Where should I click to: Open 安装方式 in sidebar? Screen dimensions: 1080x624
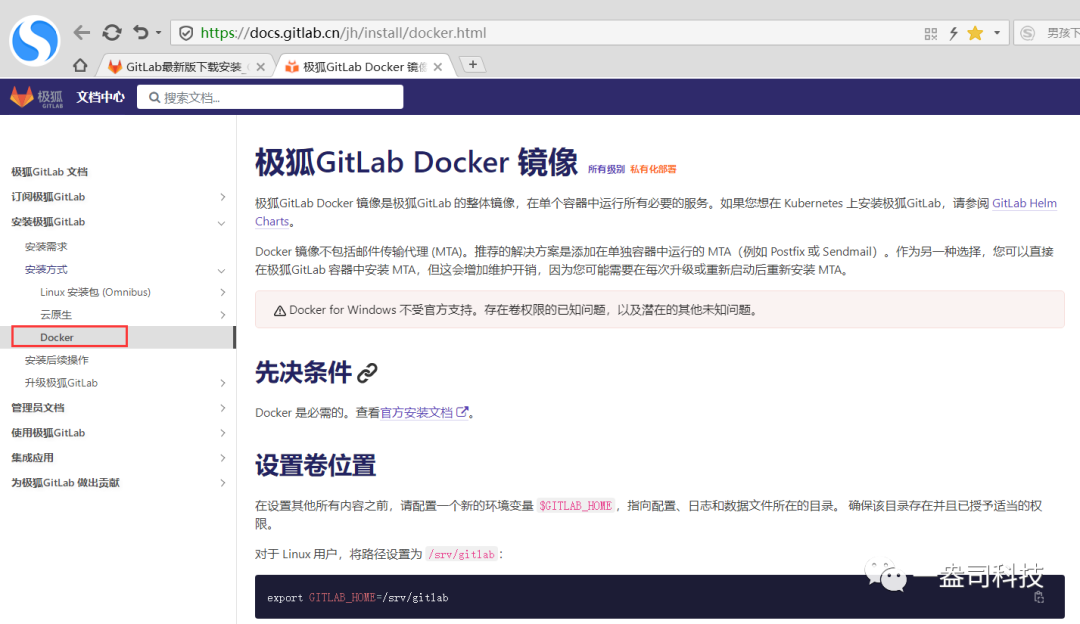coord(46,269)
